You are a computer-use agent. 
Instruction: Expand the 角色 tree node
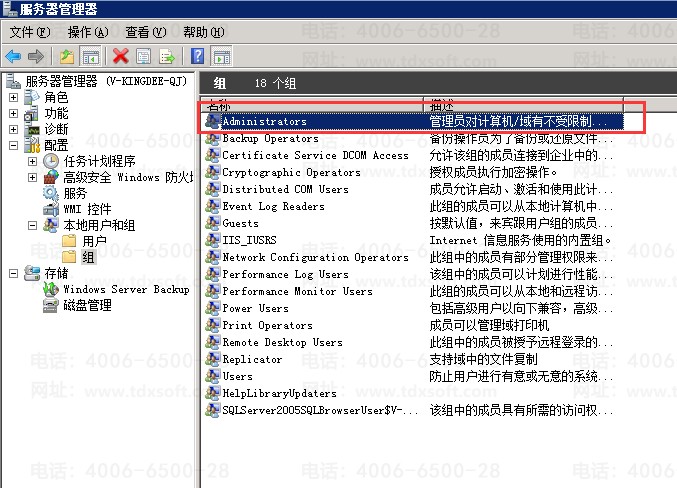(x=13, y=97)
